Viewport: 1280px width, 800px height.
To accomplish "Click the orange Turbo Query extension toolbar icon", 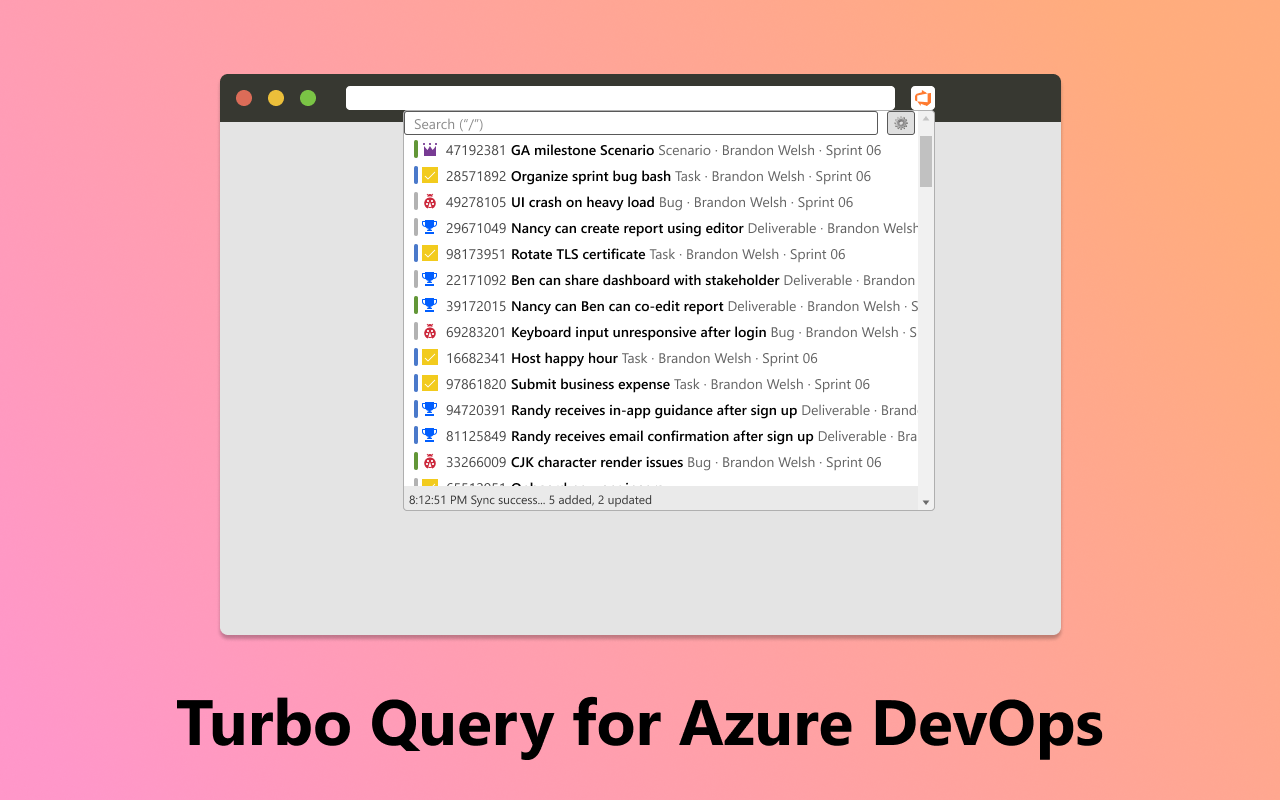I will [922, 97].
